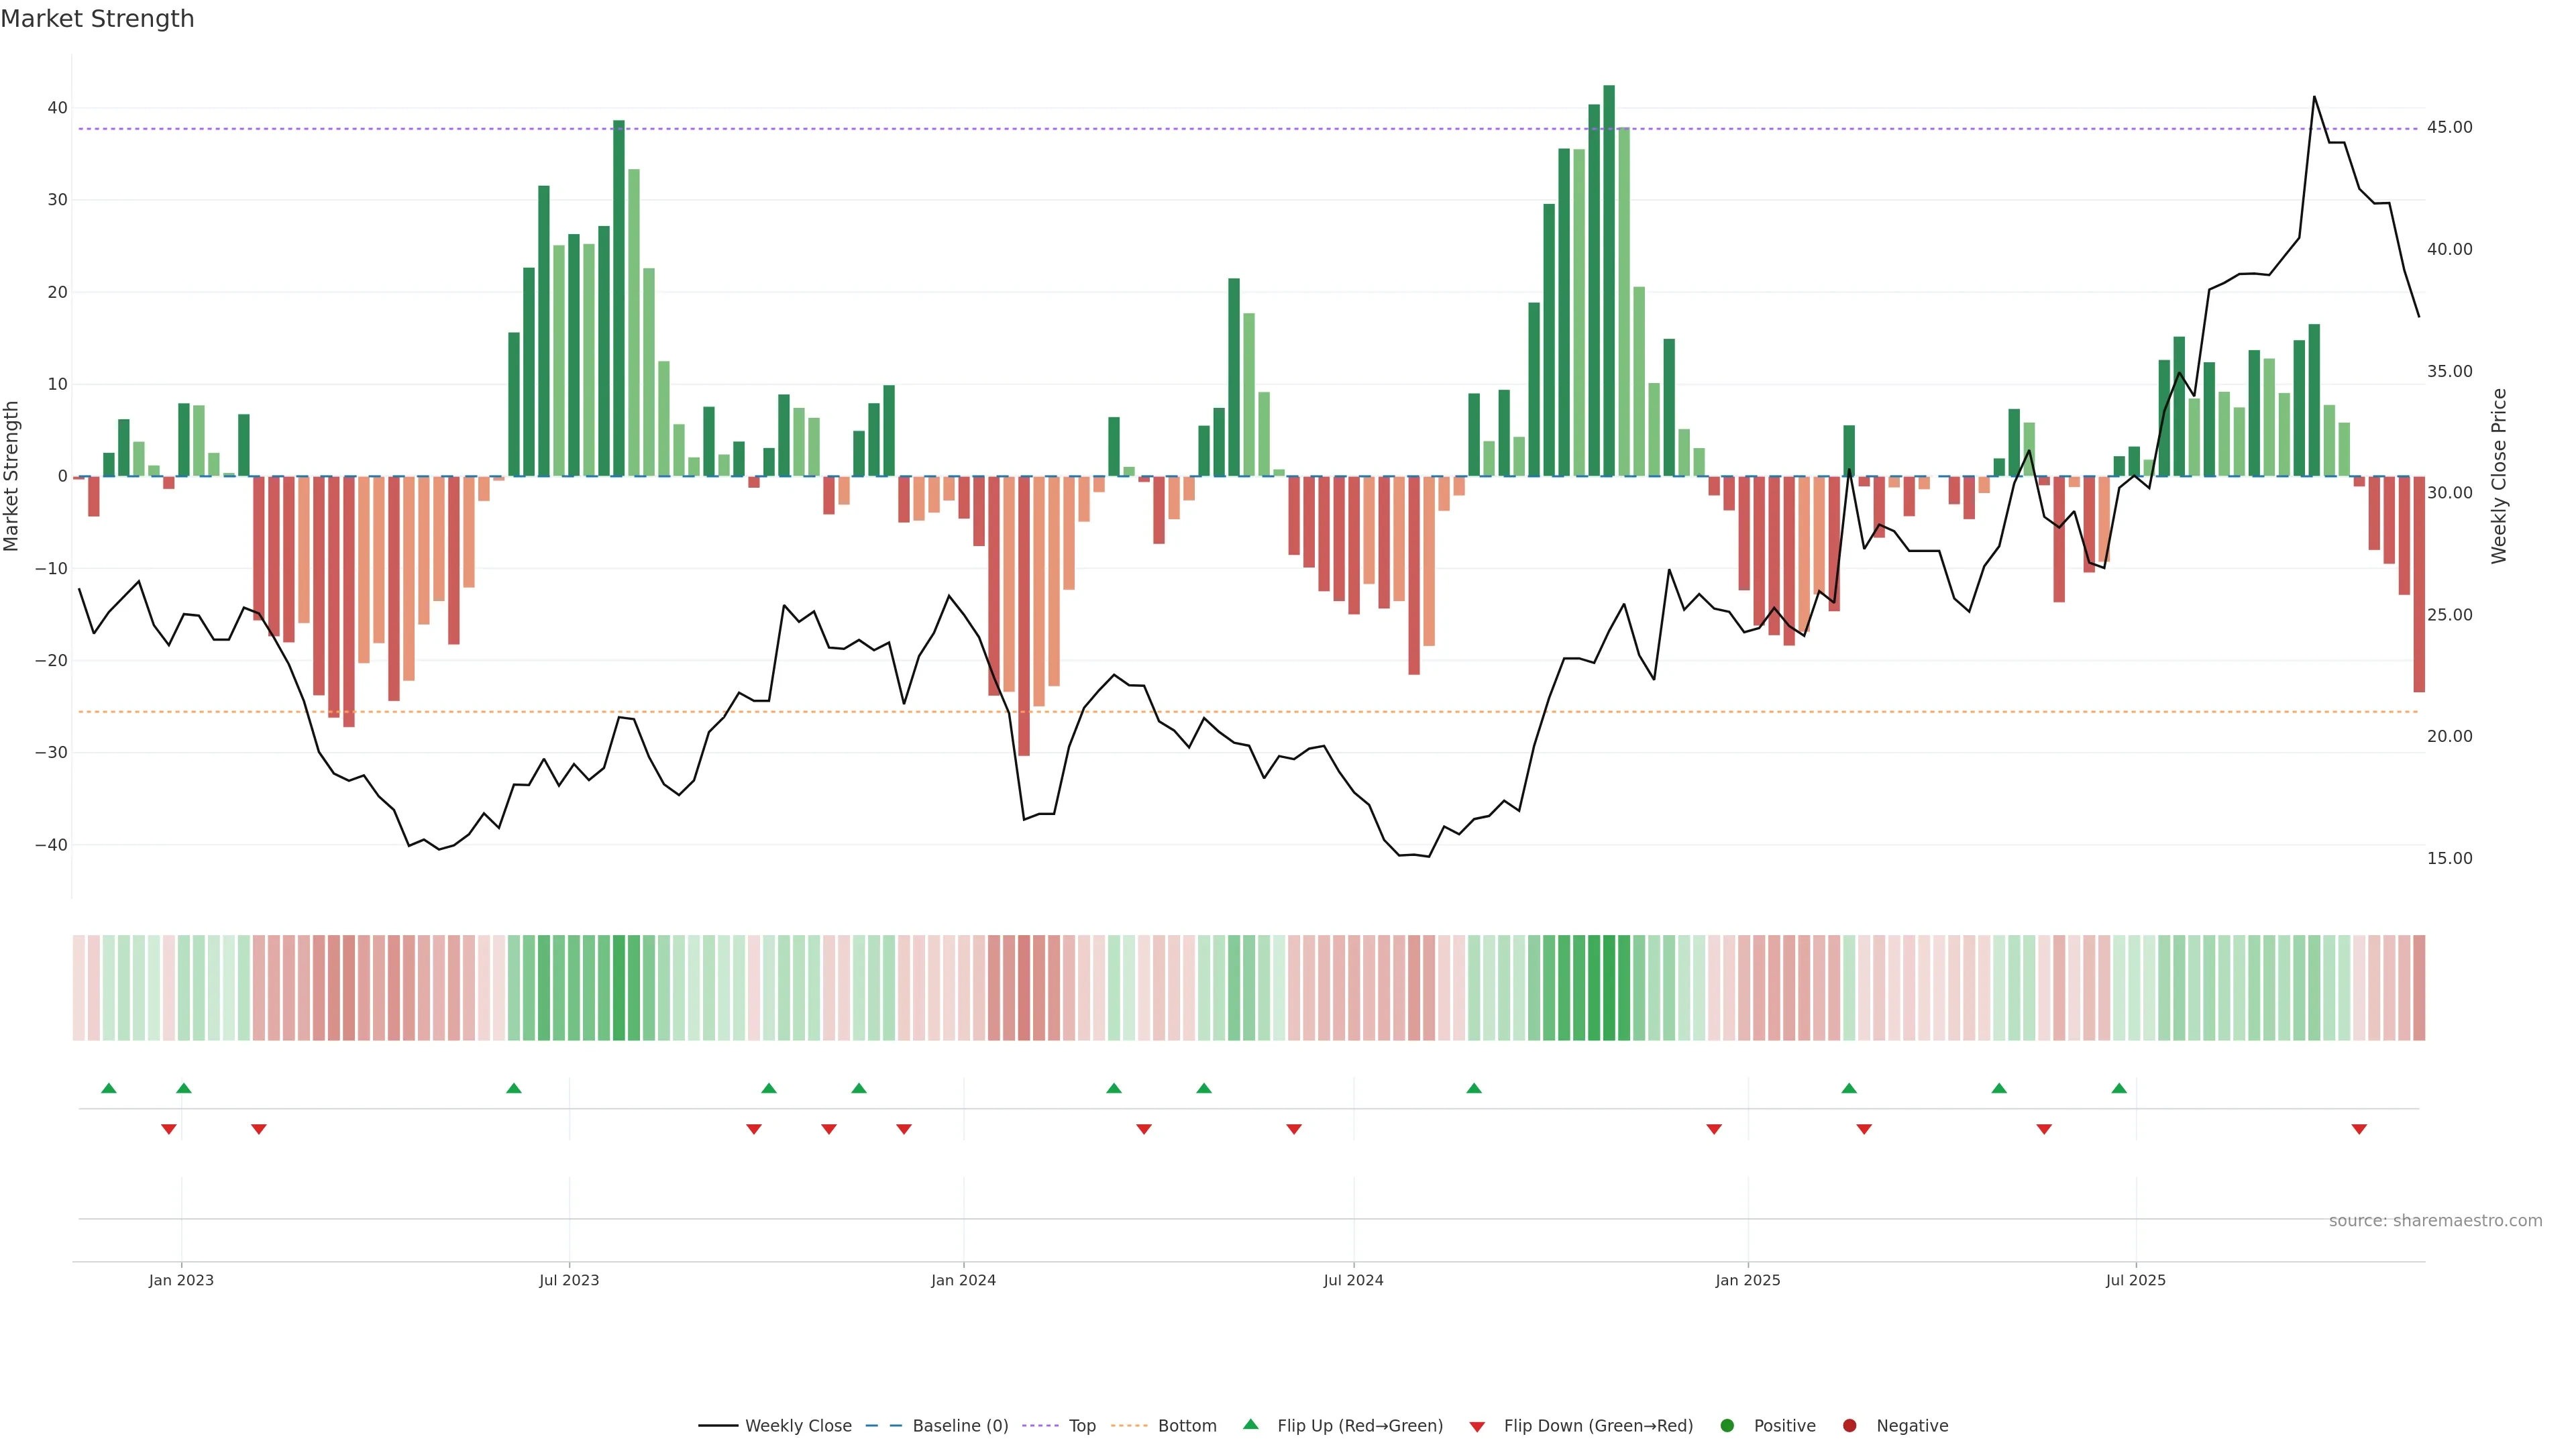Click the flip-up marker just before Jul 2025

2119,1088
